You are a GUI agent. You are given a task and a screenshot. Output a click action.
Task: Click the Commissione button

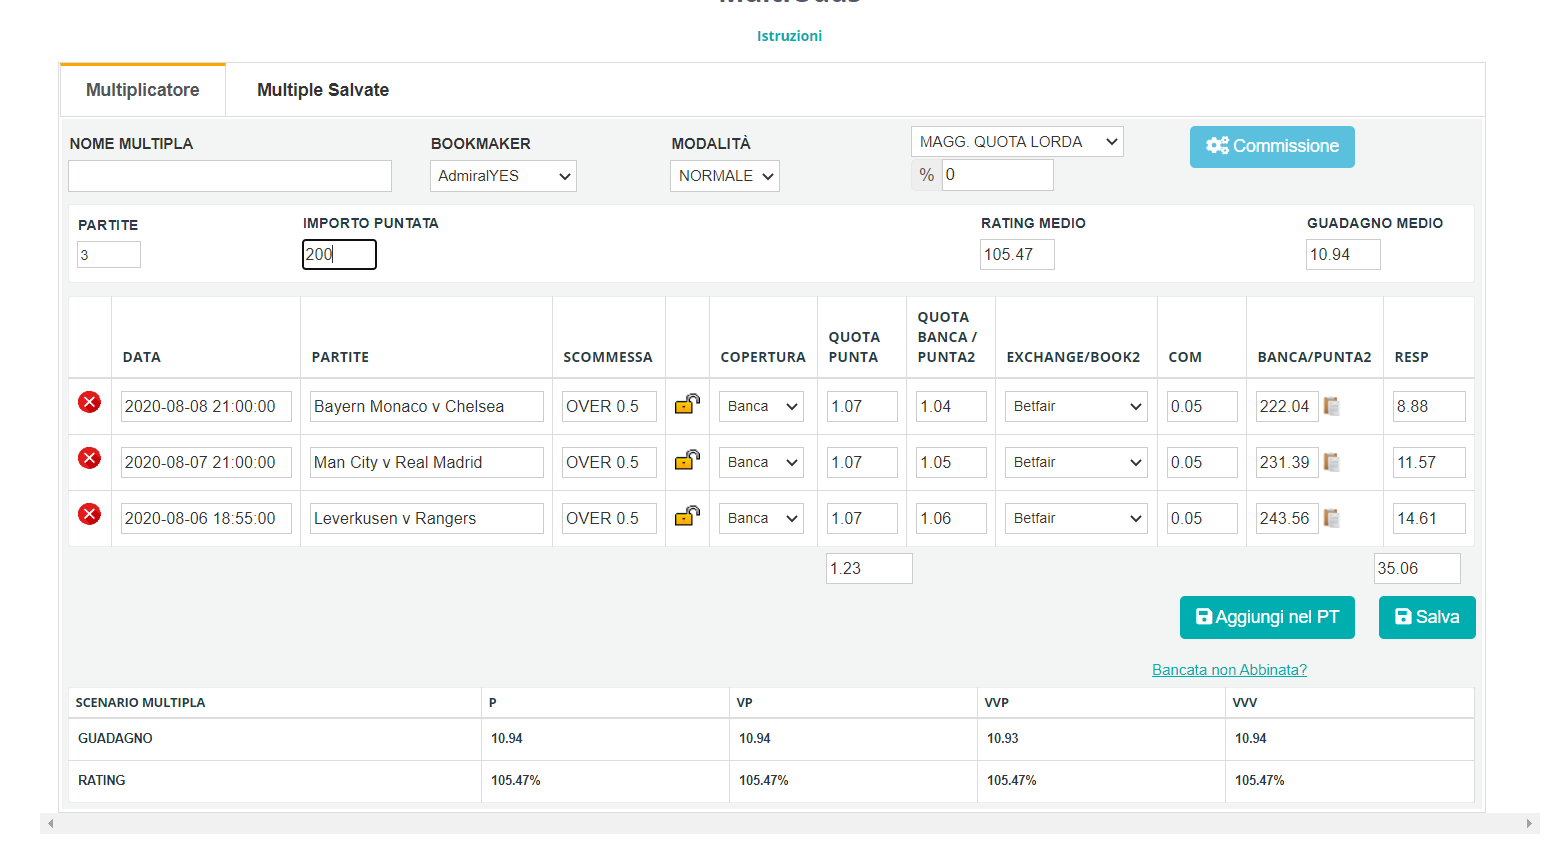tap(1272, 147)
